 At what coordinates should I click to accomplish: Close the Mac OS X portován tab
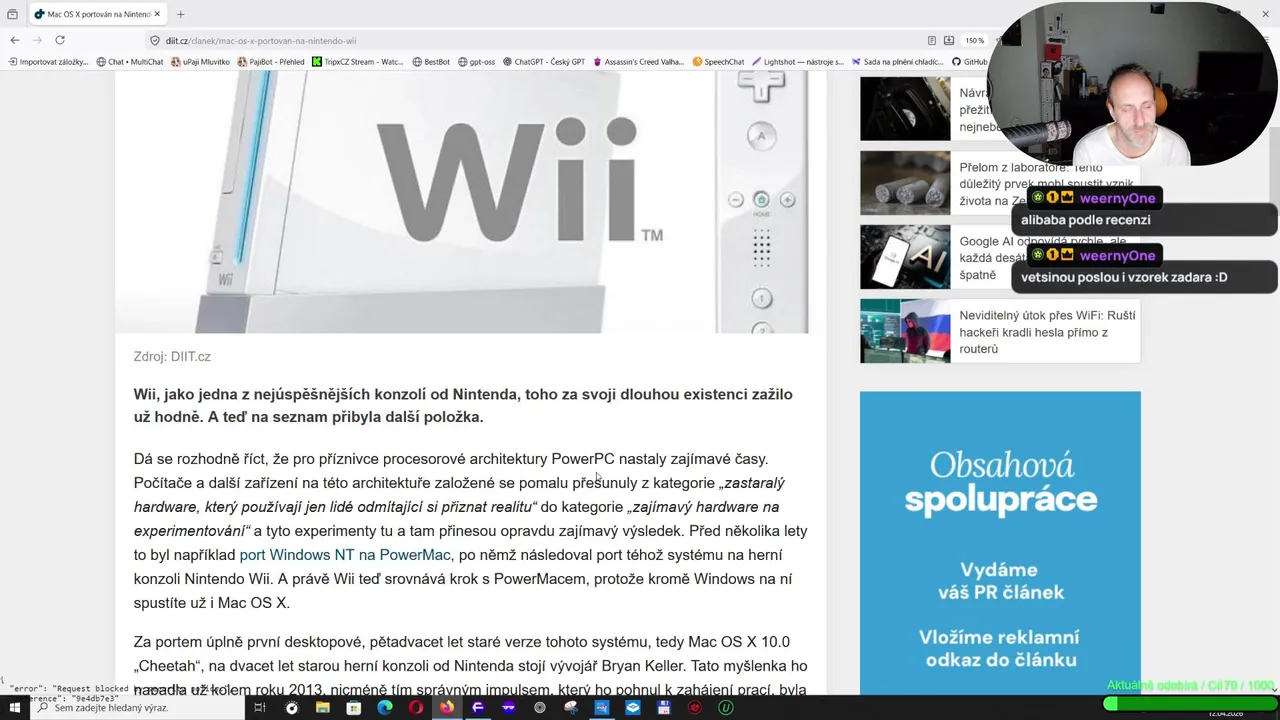[x=157, y=14]
